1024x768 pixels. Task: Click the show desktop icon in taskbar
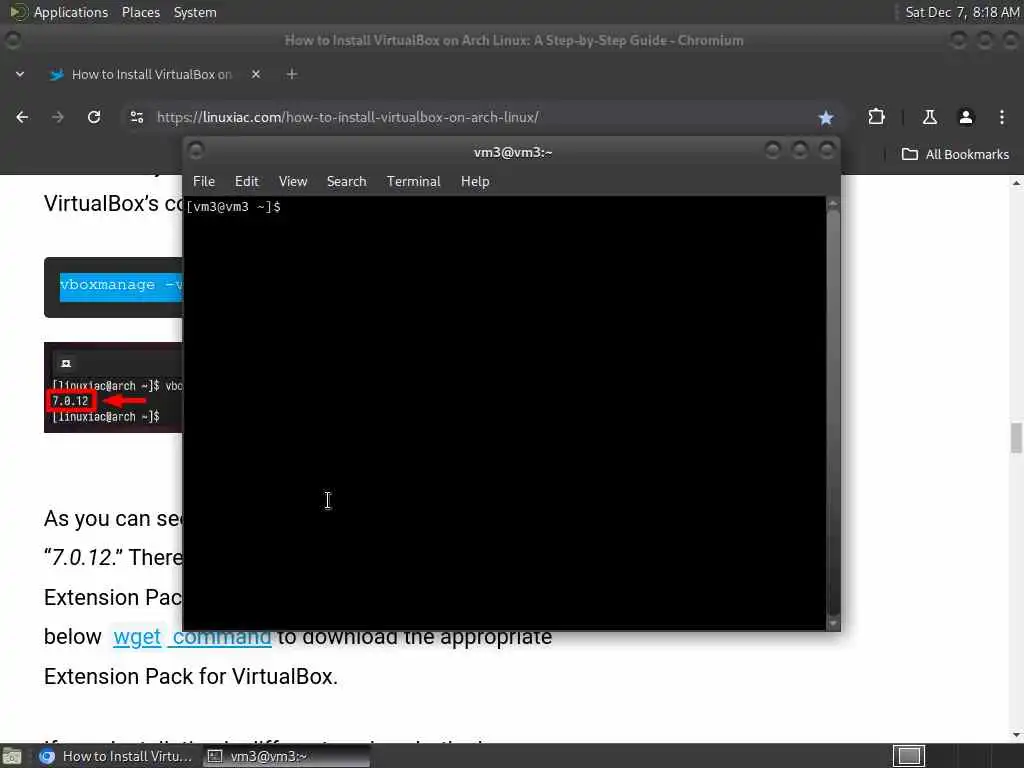[x=12, y=756]
